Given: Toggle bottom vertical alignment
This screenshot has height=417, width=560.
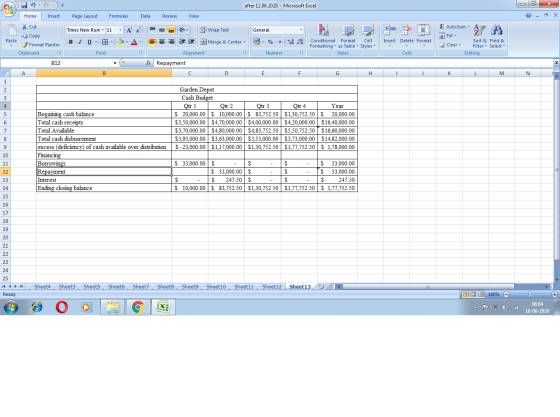Looking at the screenshot, I should pos(171,30).
